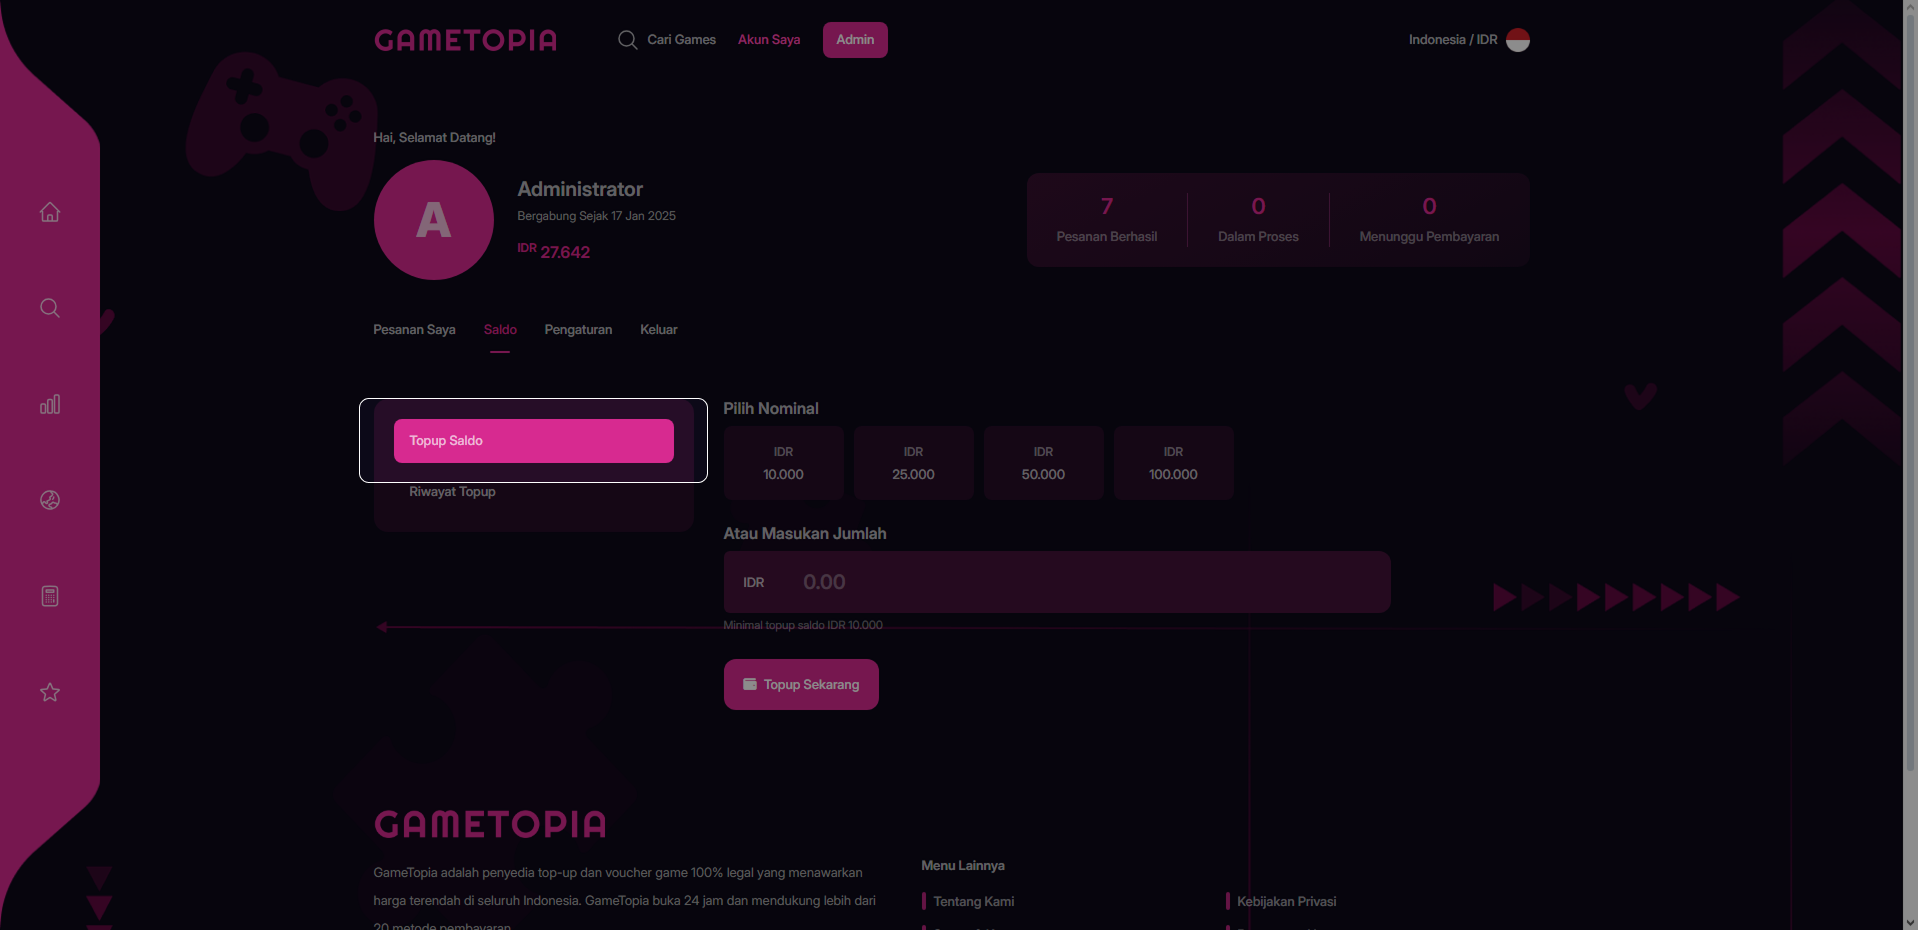Click the Administrator name heading
1918x930 pixels.
click(580, 189)
